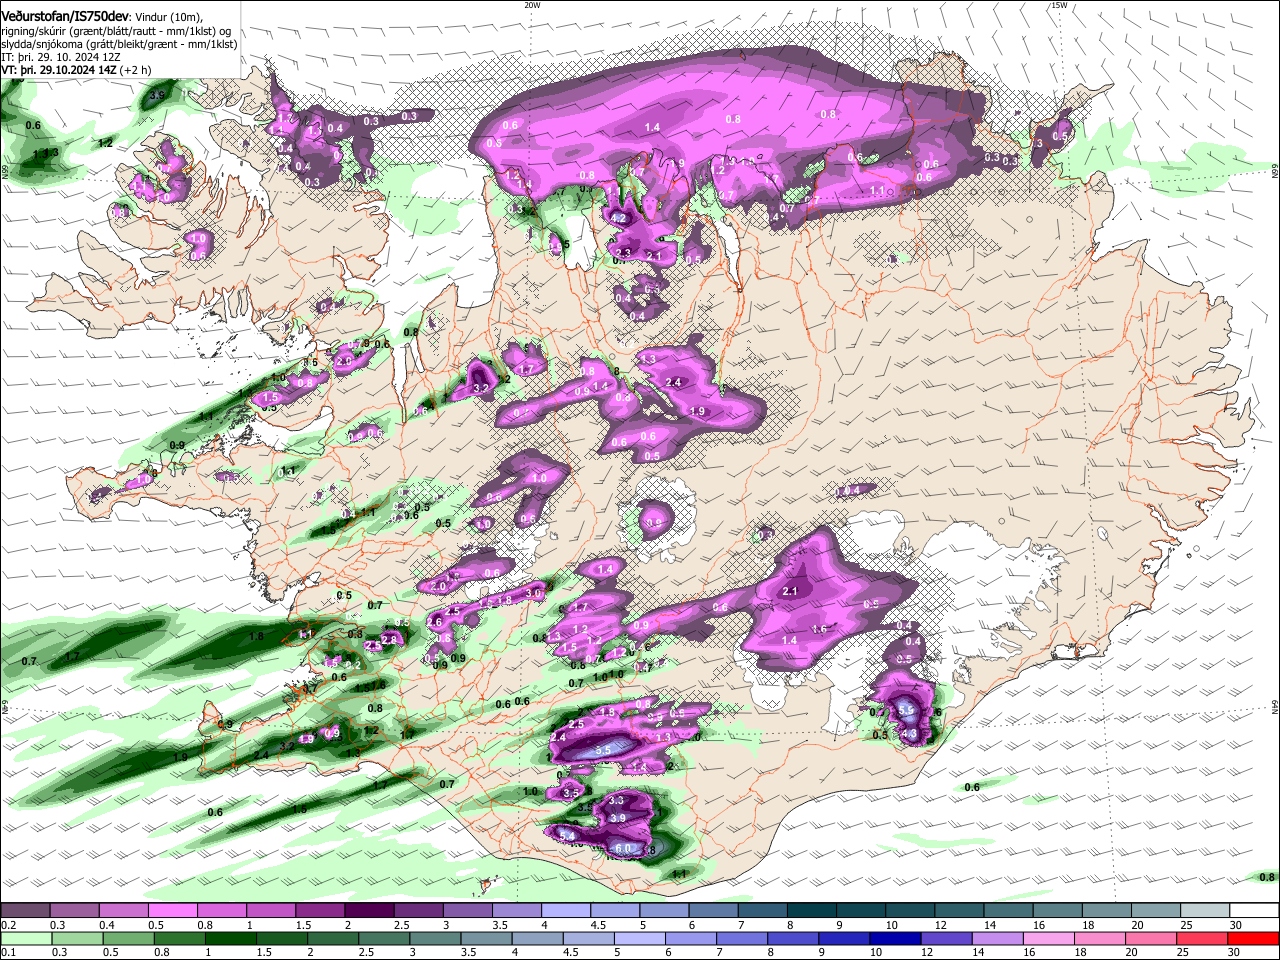Click the Veðurstofan/IS750dev title text
The image size is (1280, 960).
pyautogui.click(x=65, y=17)
